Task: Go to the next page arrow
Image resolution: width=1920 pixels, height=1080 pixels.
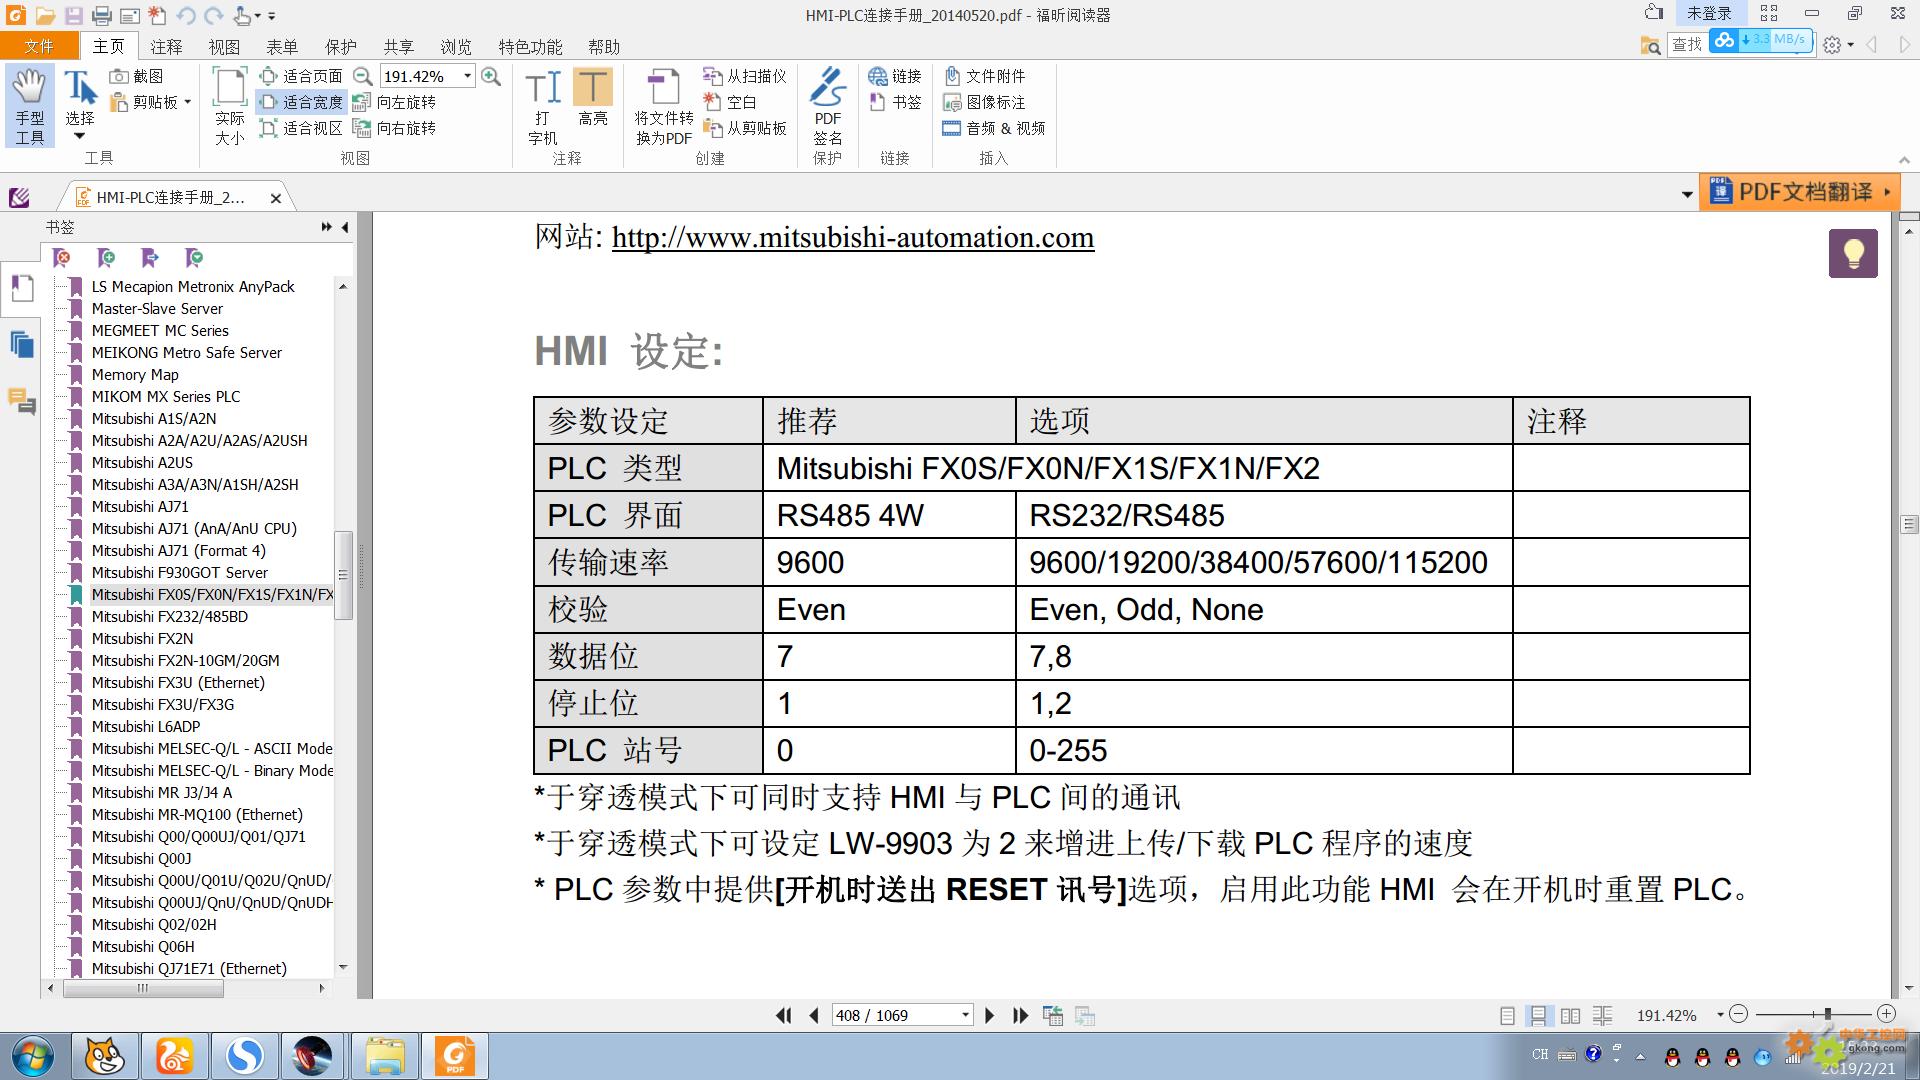Action: tap(990, 1015)
